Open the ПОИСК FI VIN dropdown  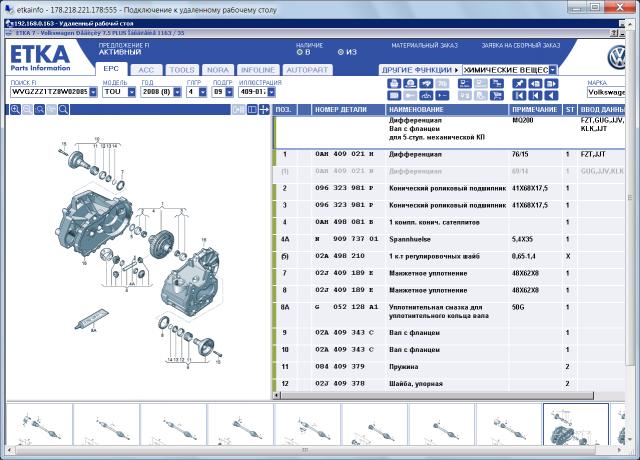pos(93,92)
